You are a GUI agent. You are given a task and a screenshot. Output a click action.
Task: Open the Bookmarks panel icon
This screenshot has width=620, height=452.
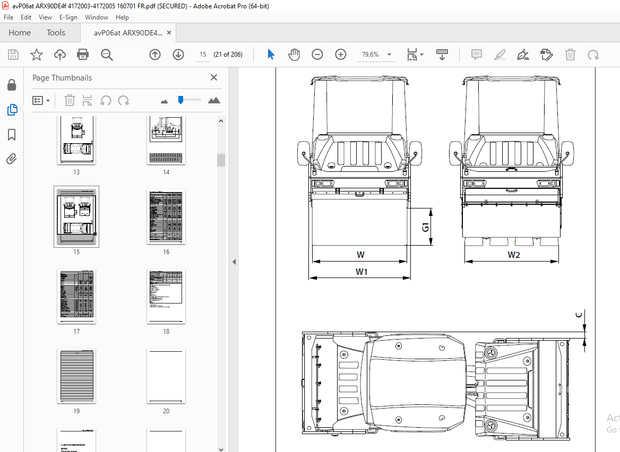coord(12,134)
